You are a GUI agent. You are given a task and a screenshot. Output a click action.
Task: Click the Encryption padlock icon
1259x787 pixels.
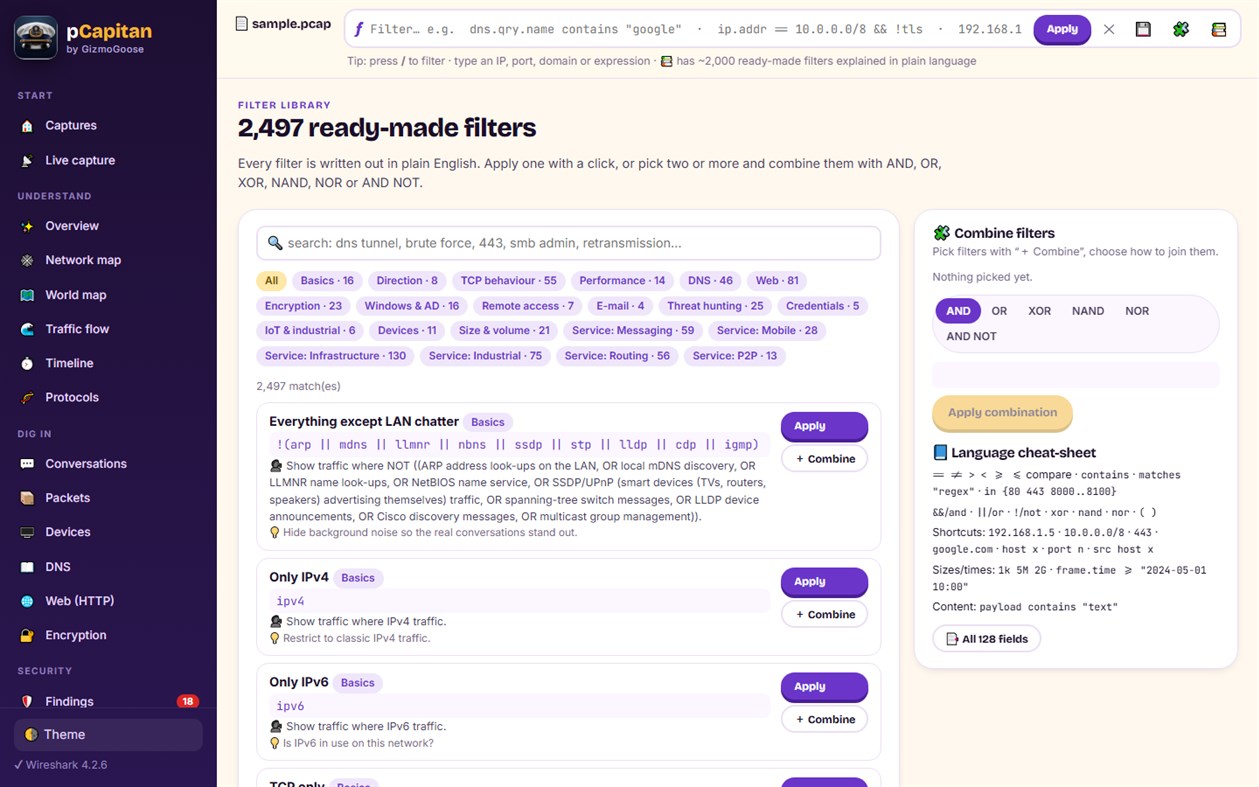(x=27, y=635)
